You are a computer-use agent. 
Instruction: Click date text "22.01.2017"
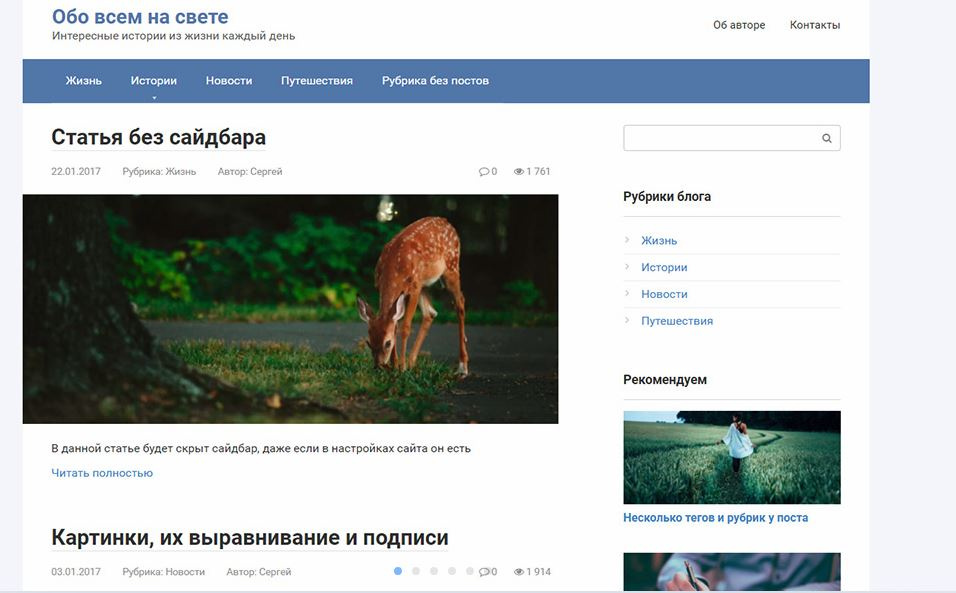76,172
